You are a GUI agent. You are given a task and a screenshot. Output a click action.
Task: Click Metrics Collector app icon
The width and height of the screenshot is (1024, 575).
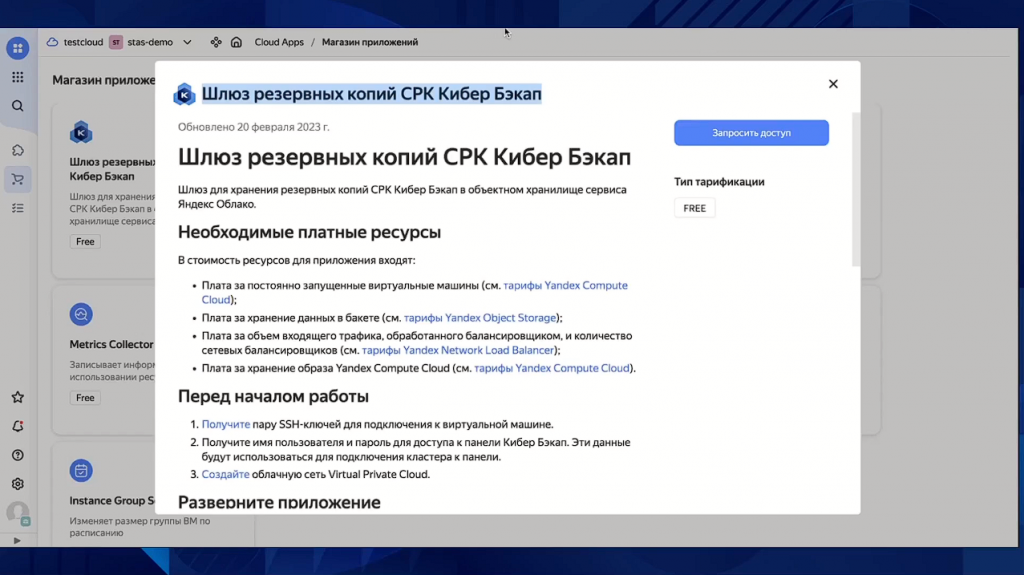tap(81, 314)
